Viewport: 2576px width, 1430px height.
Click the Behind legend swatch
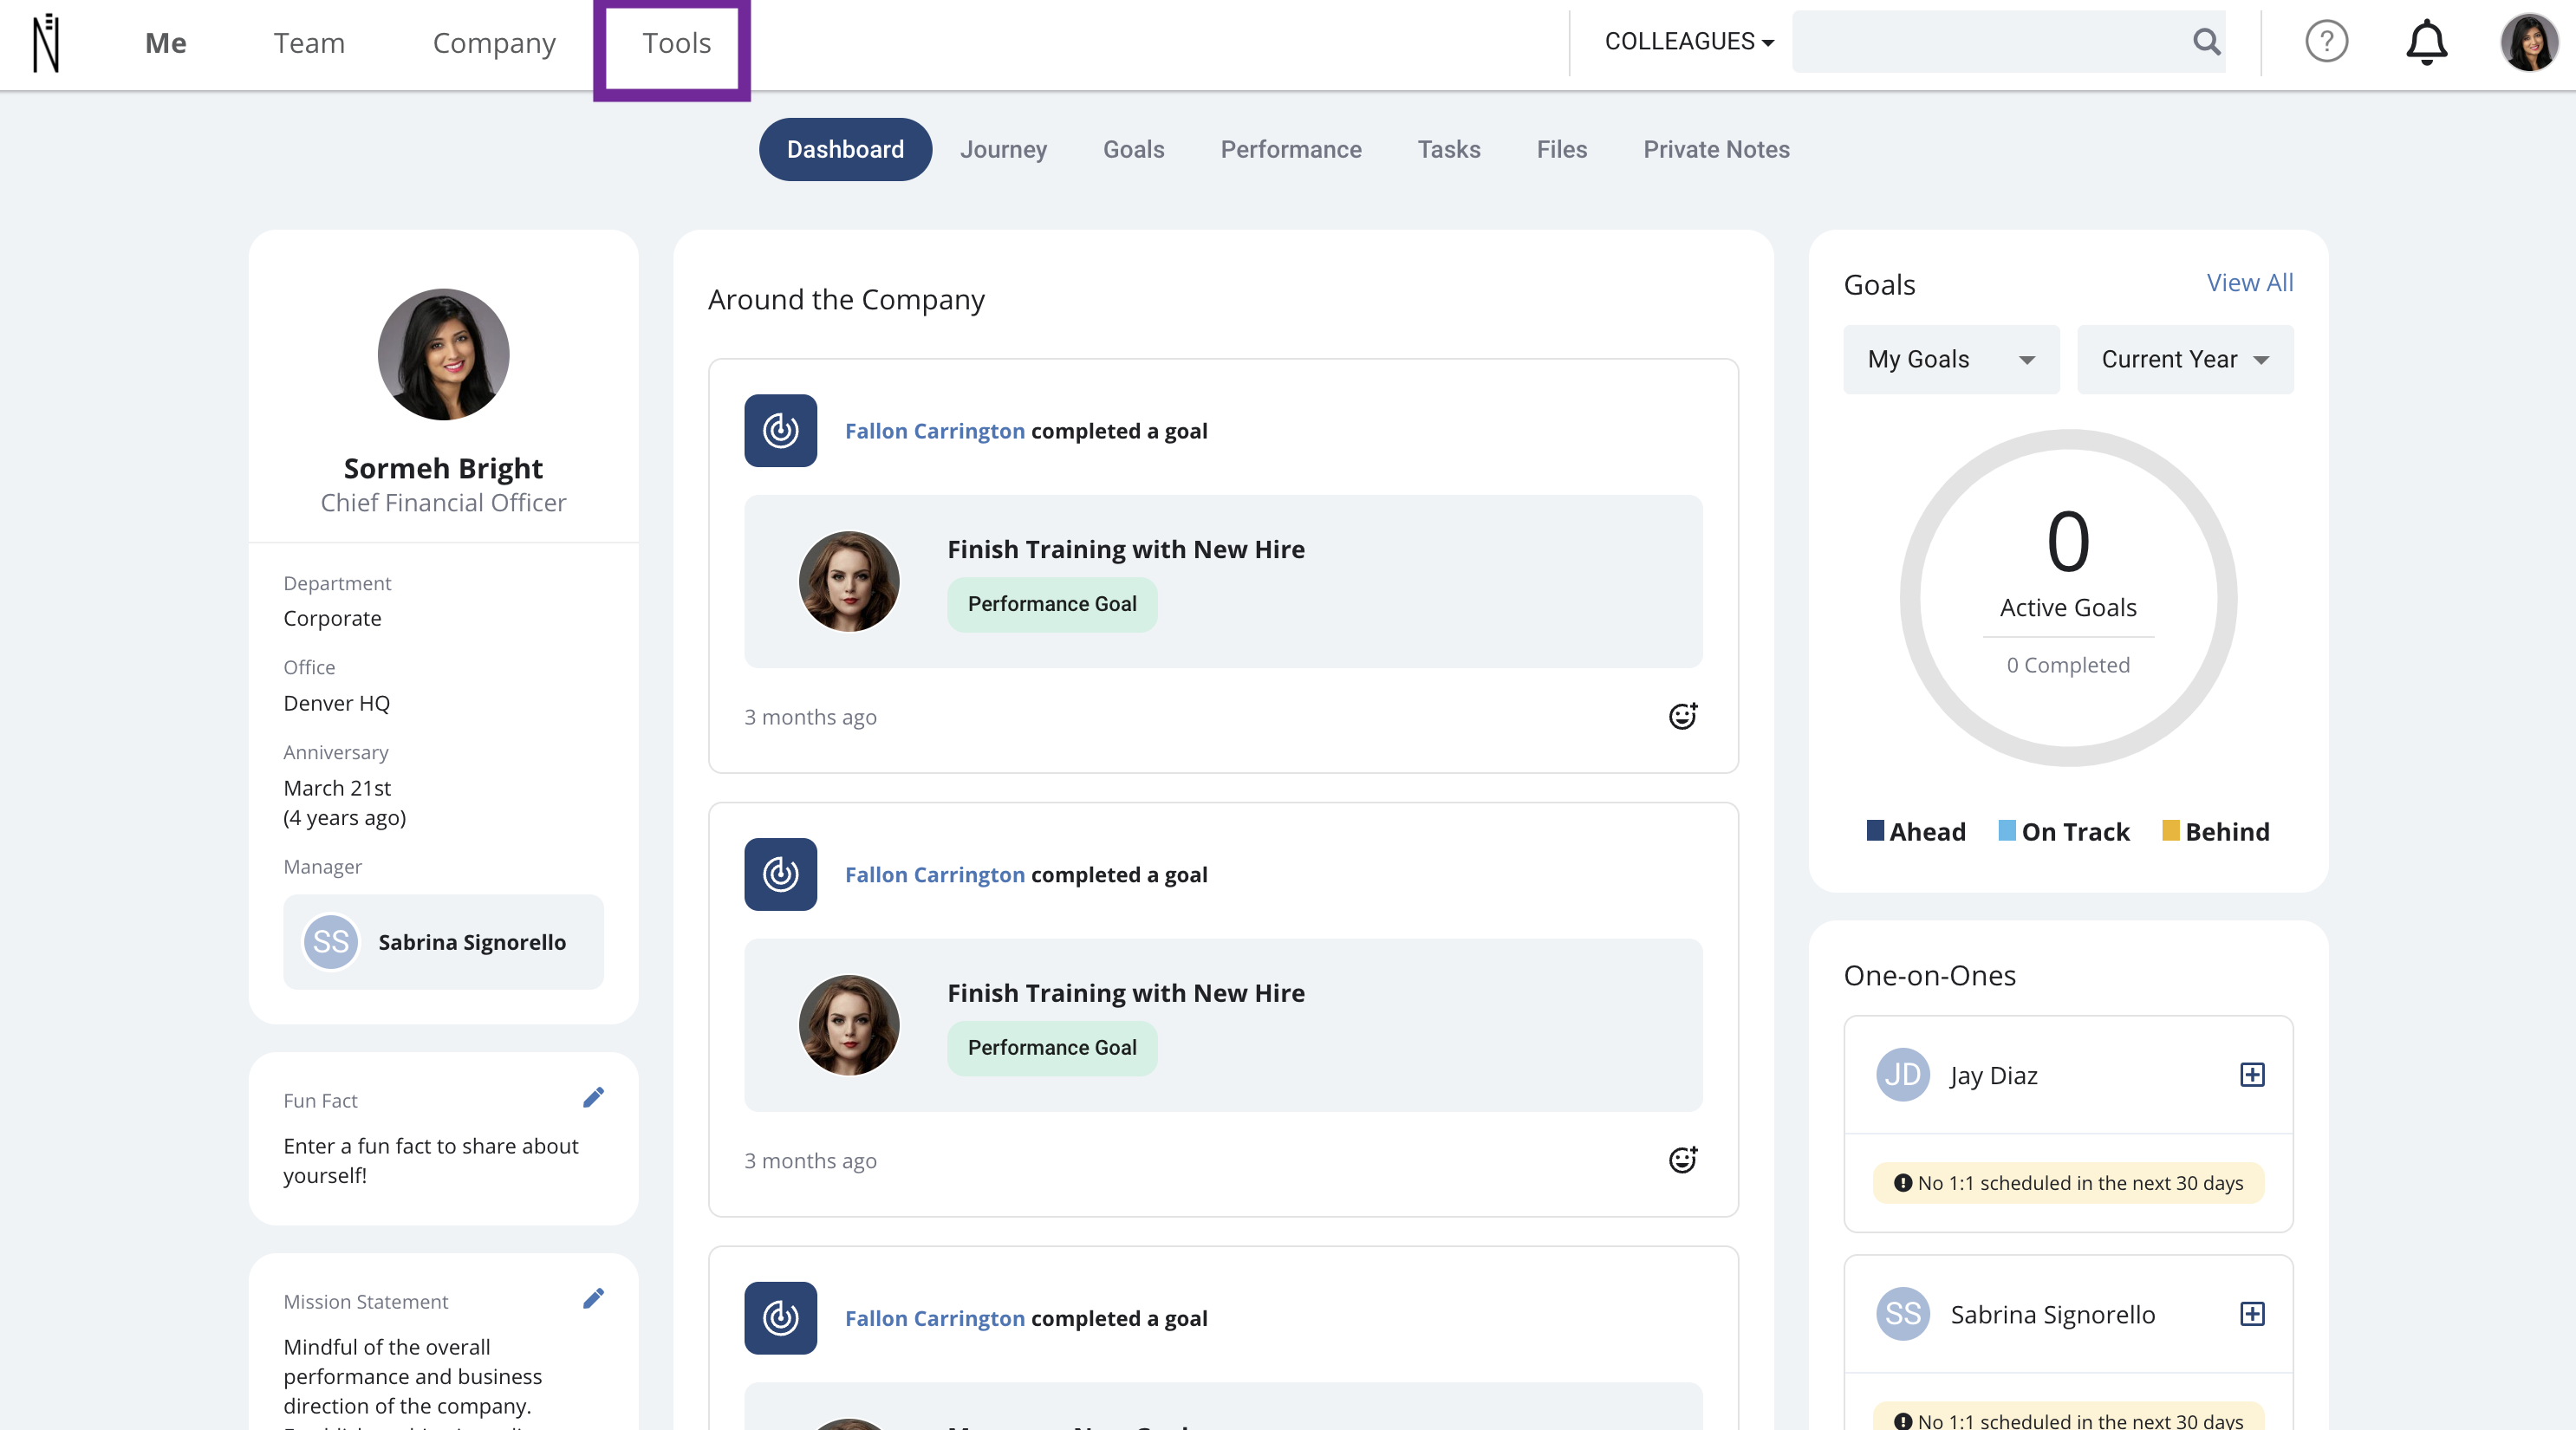click(x=2170, y=830)
